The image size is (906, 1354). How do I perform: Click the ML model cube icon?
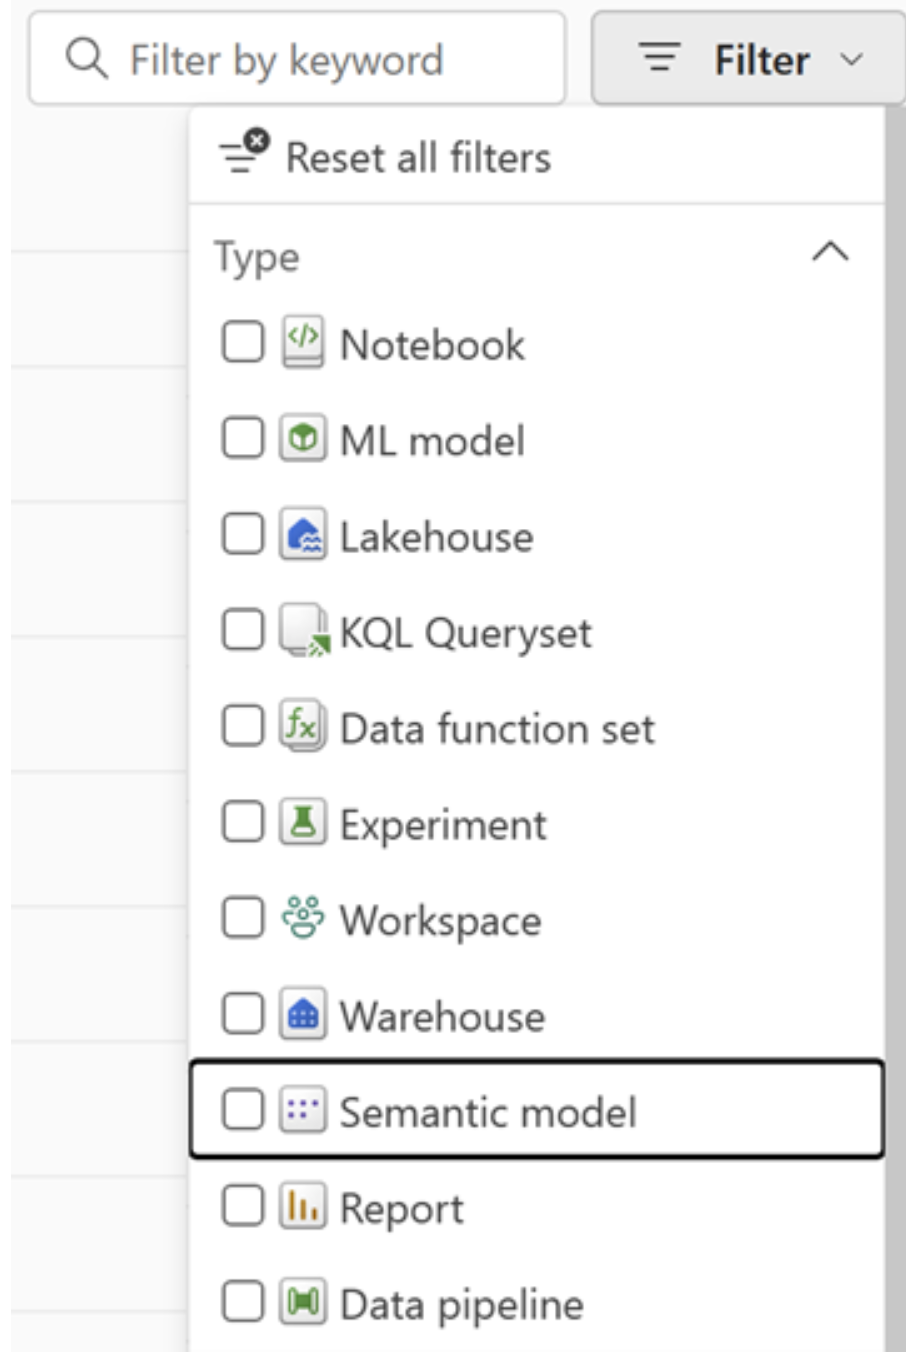pyautogui.click(x=302, y=439)
